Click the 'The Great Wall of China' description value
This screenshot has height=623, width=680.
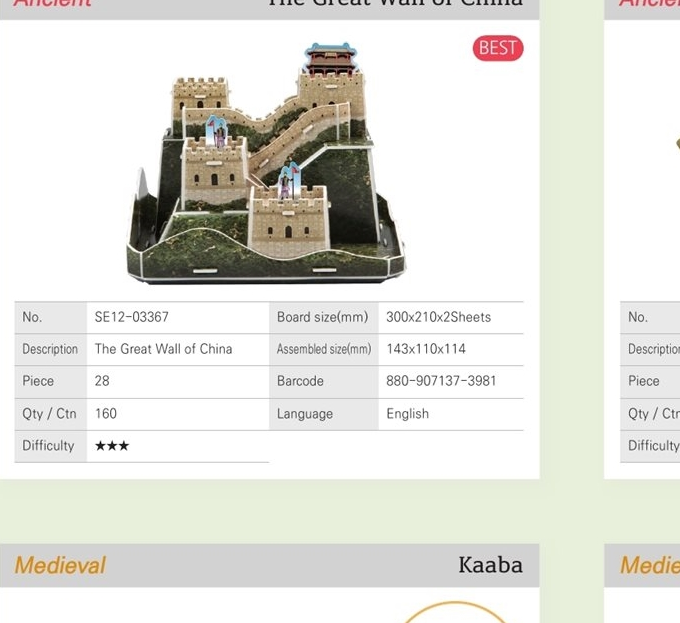click(163, 349)
